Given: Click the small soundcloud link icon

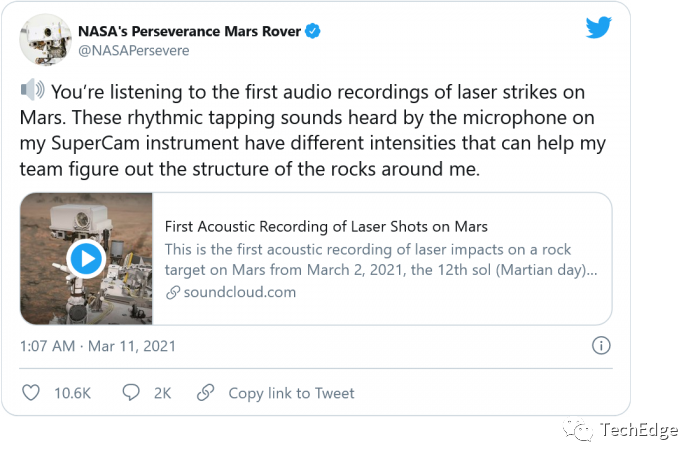Looking at the screenshot, I should (x=173, y=292).
